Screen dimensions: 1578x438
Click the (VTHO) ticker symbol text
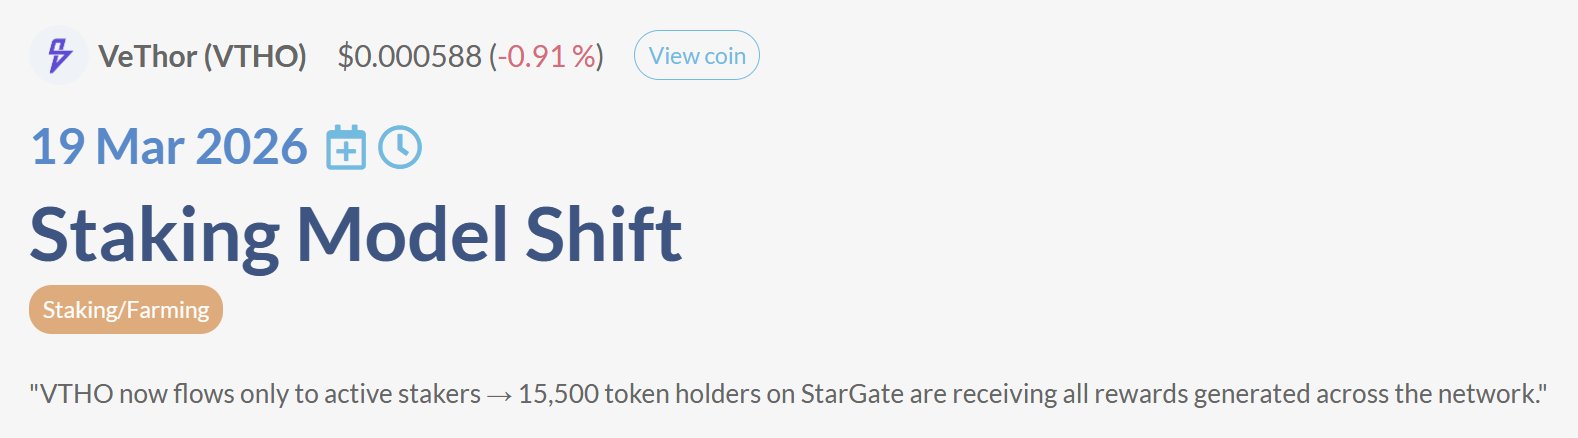pyautogui.click(x=255, y=56)
